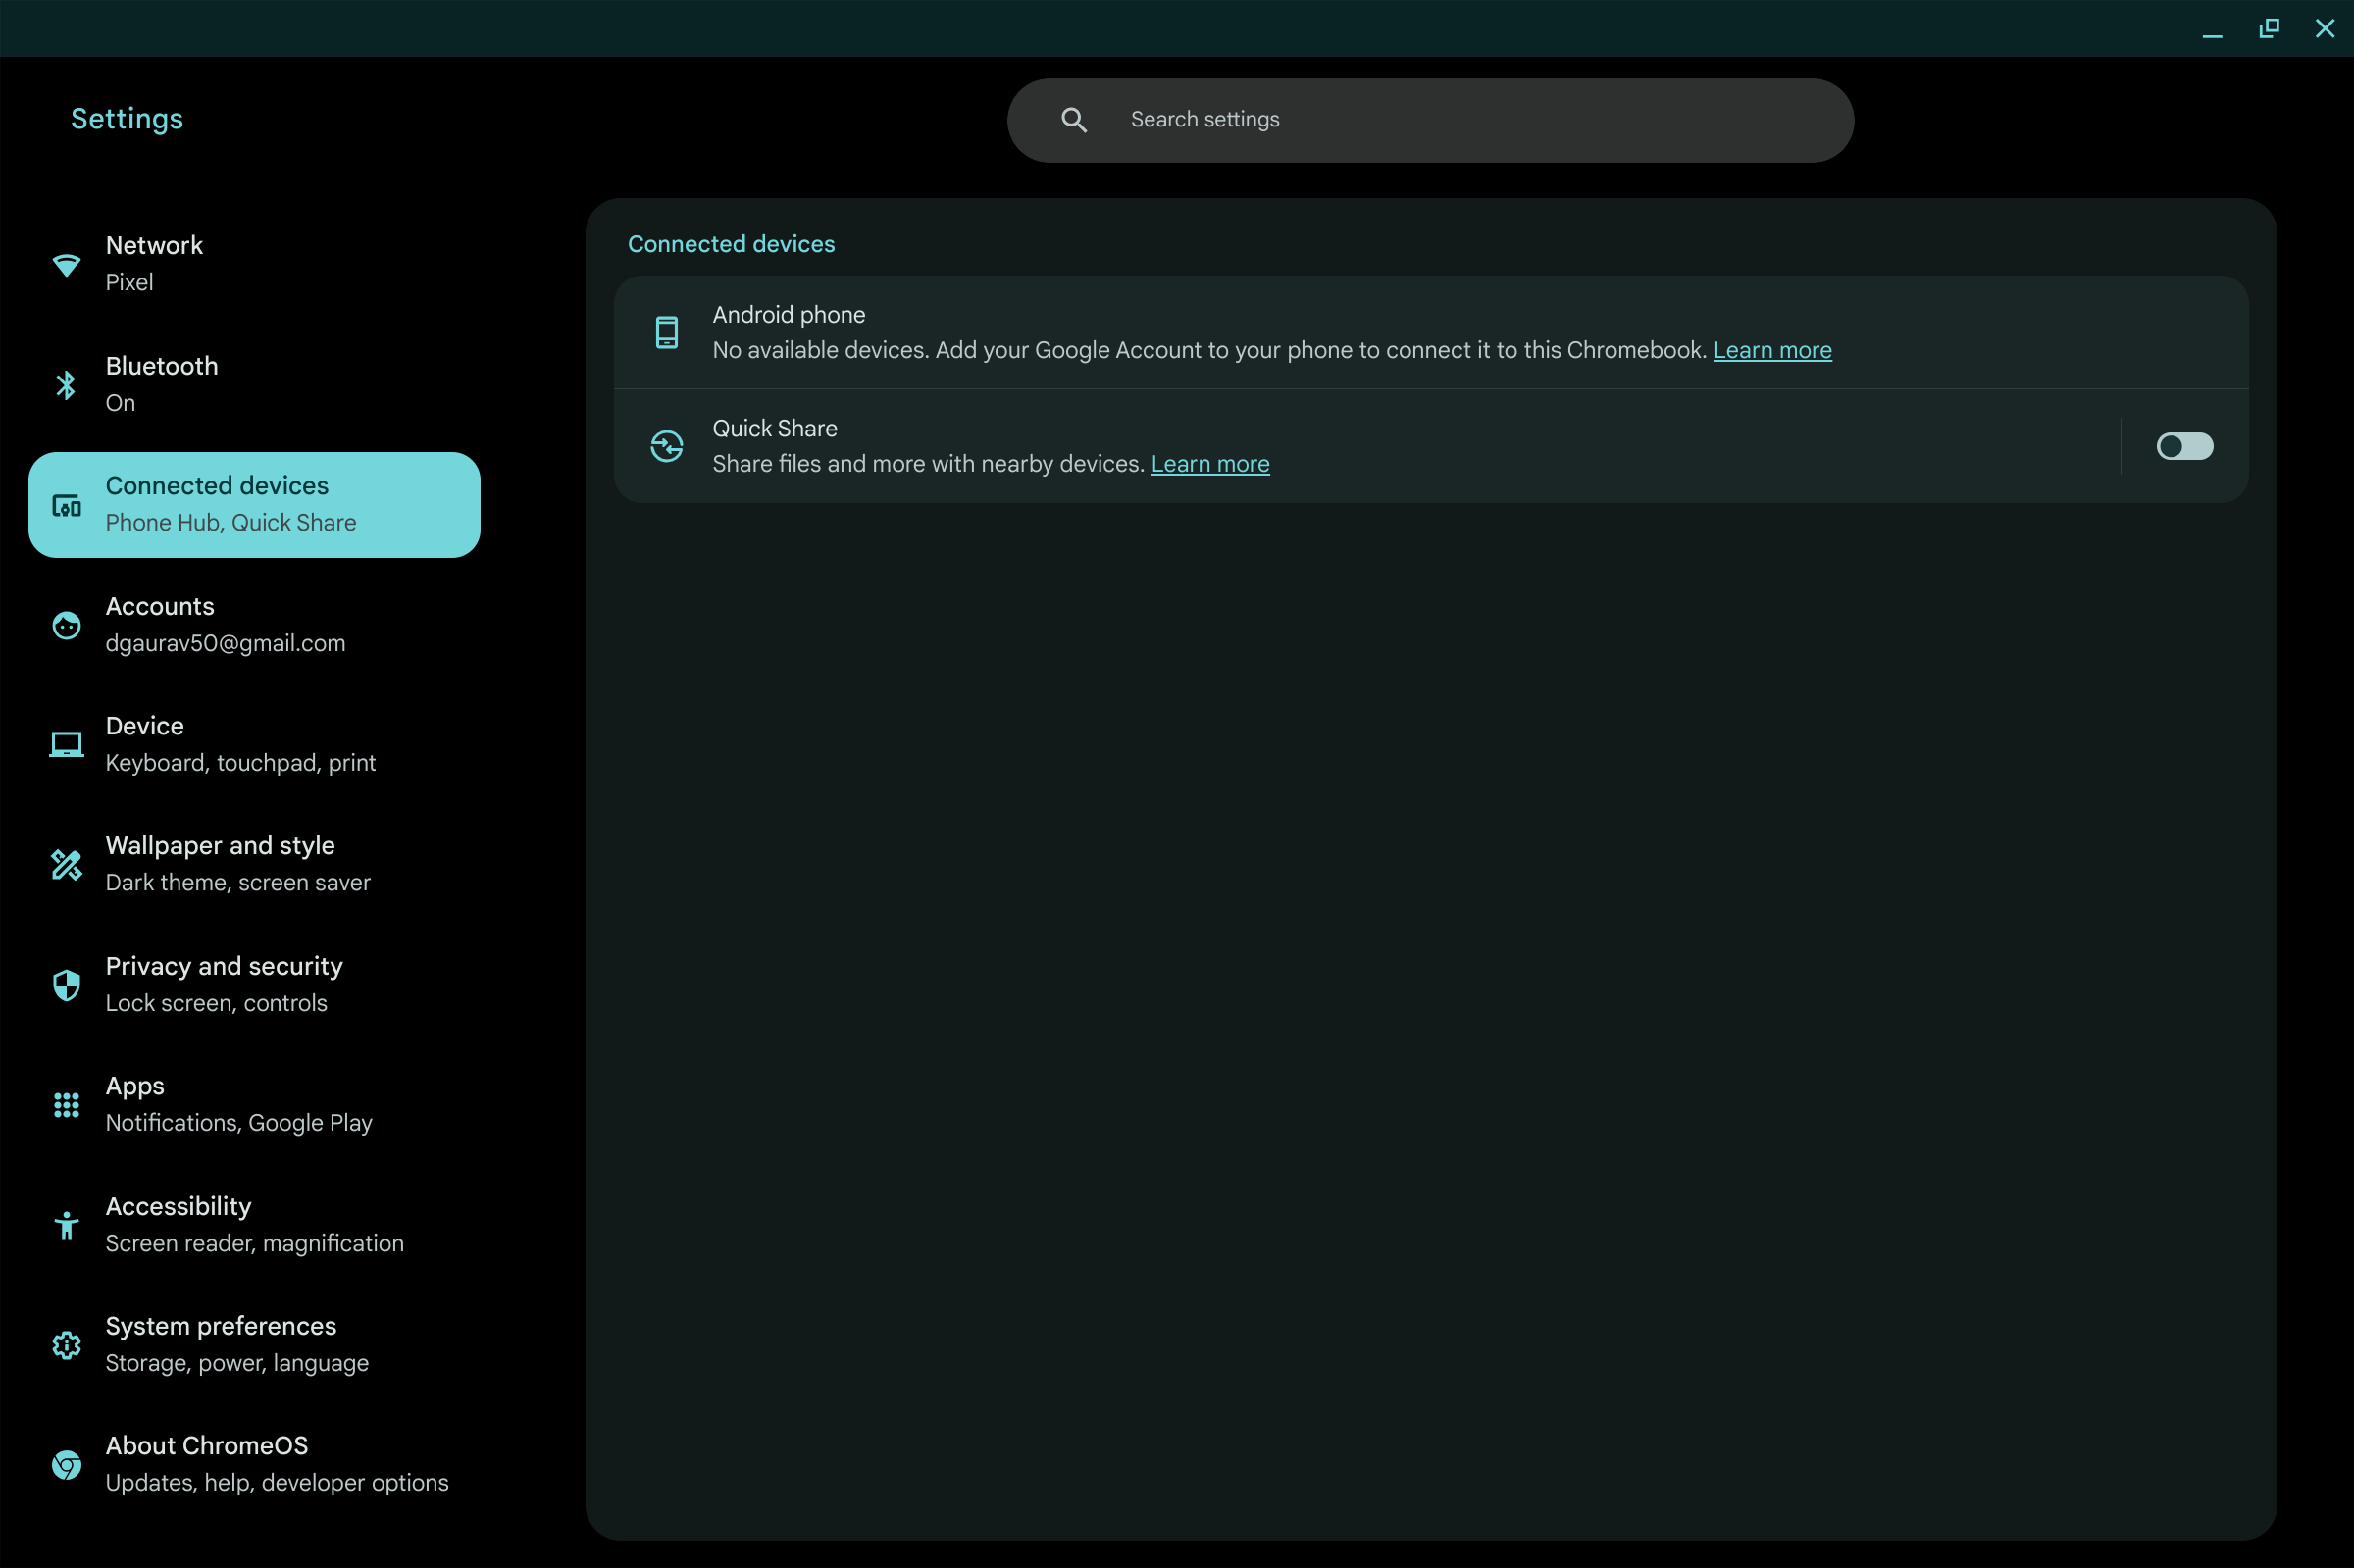Image resolution: width=2354 pixels, height=1568 pixels.
Task: Click the Wallpaper and style brush icon
Action: [66, 865]
